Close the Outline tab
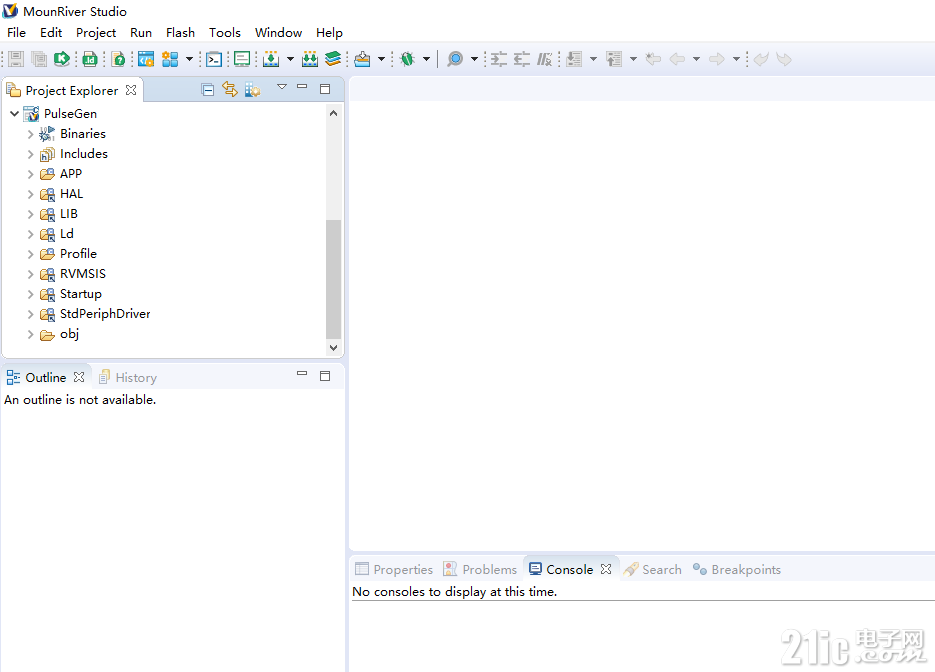 coord(79,377)
